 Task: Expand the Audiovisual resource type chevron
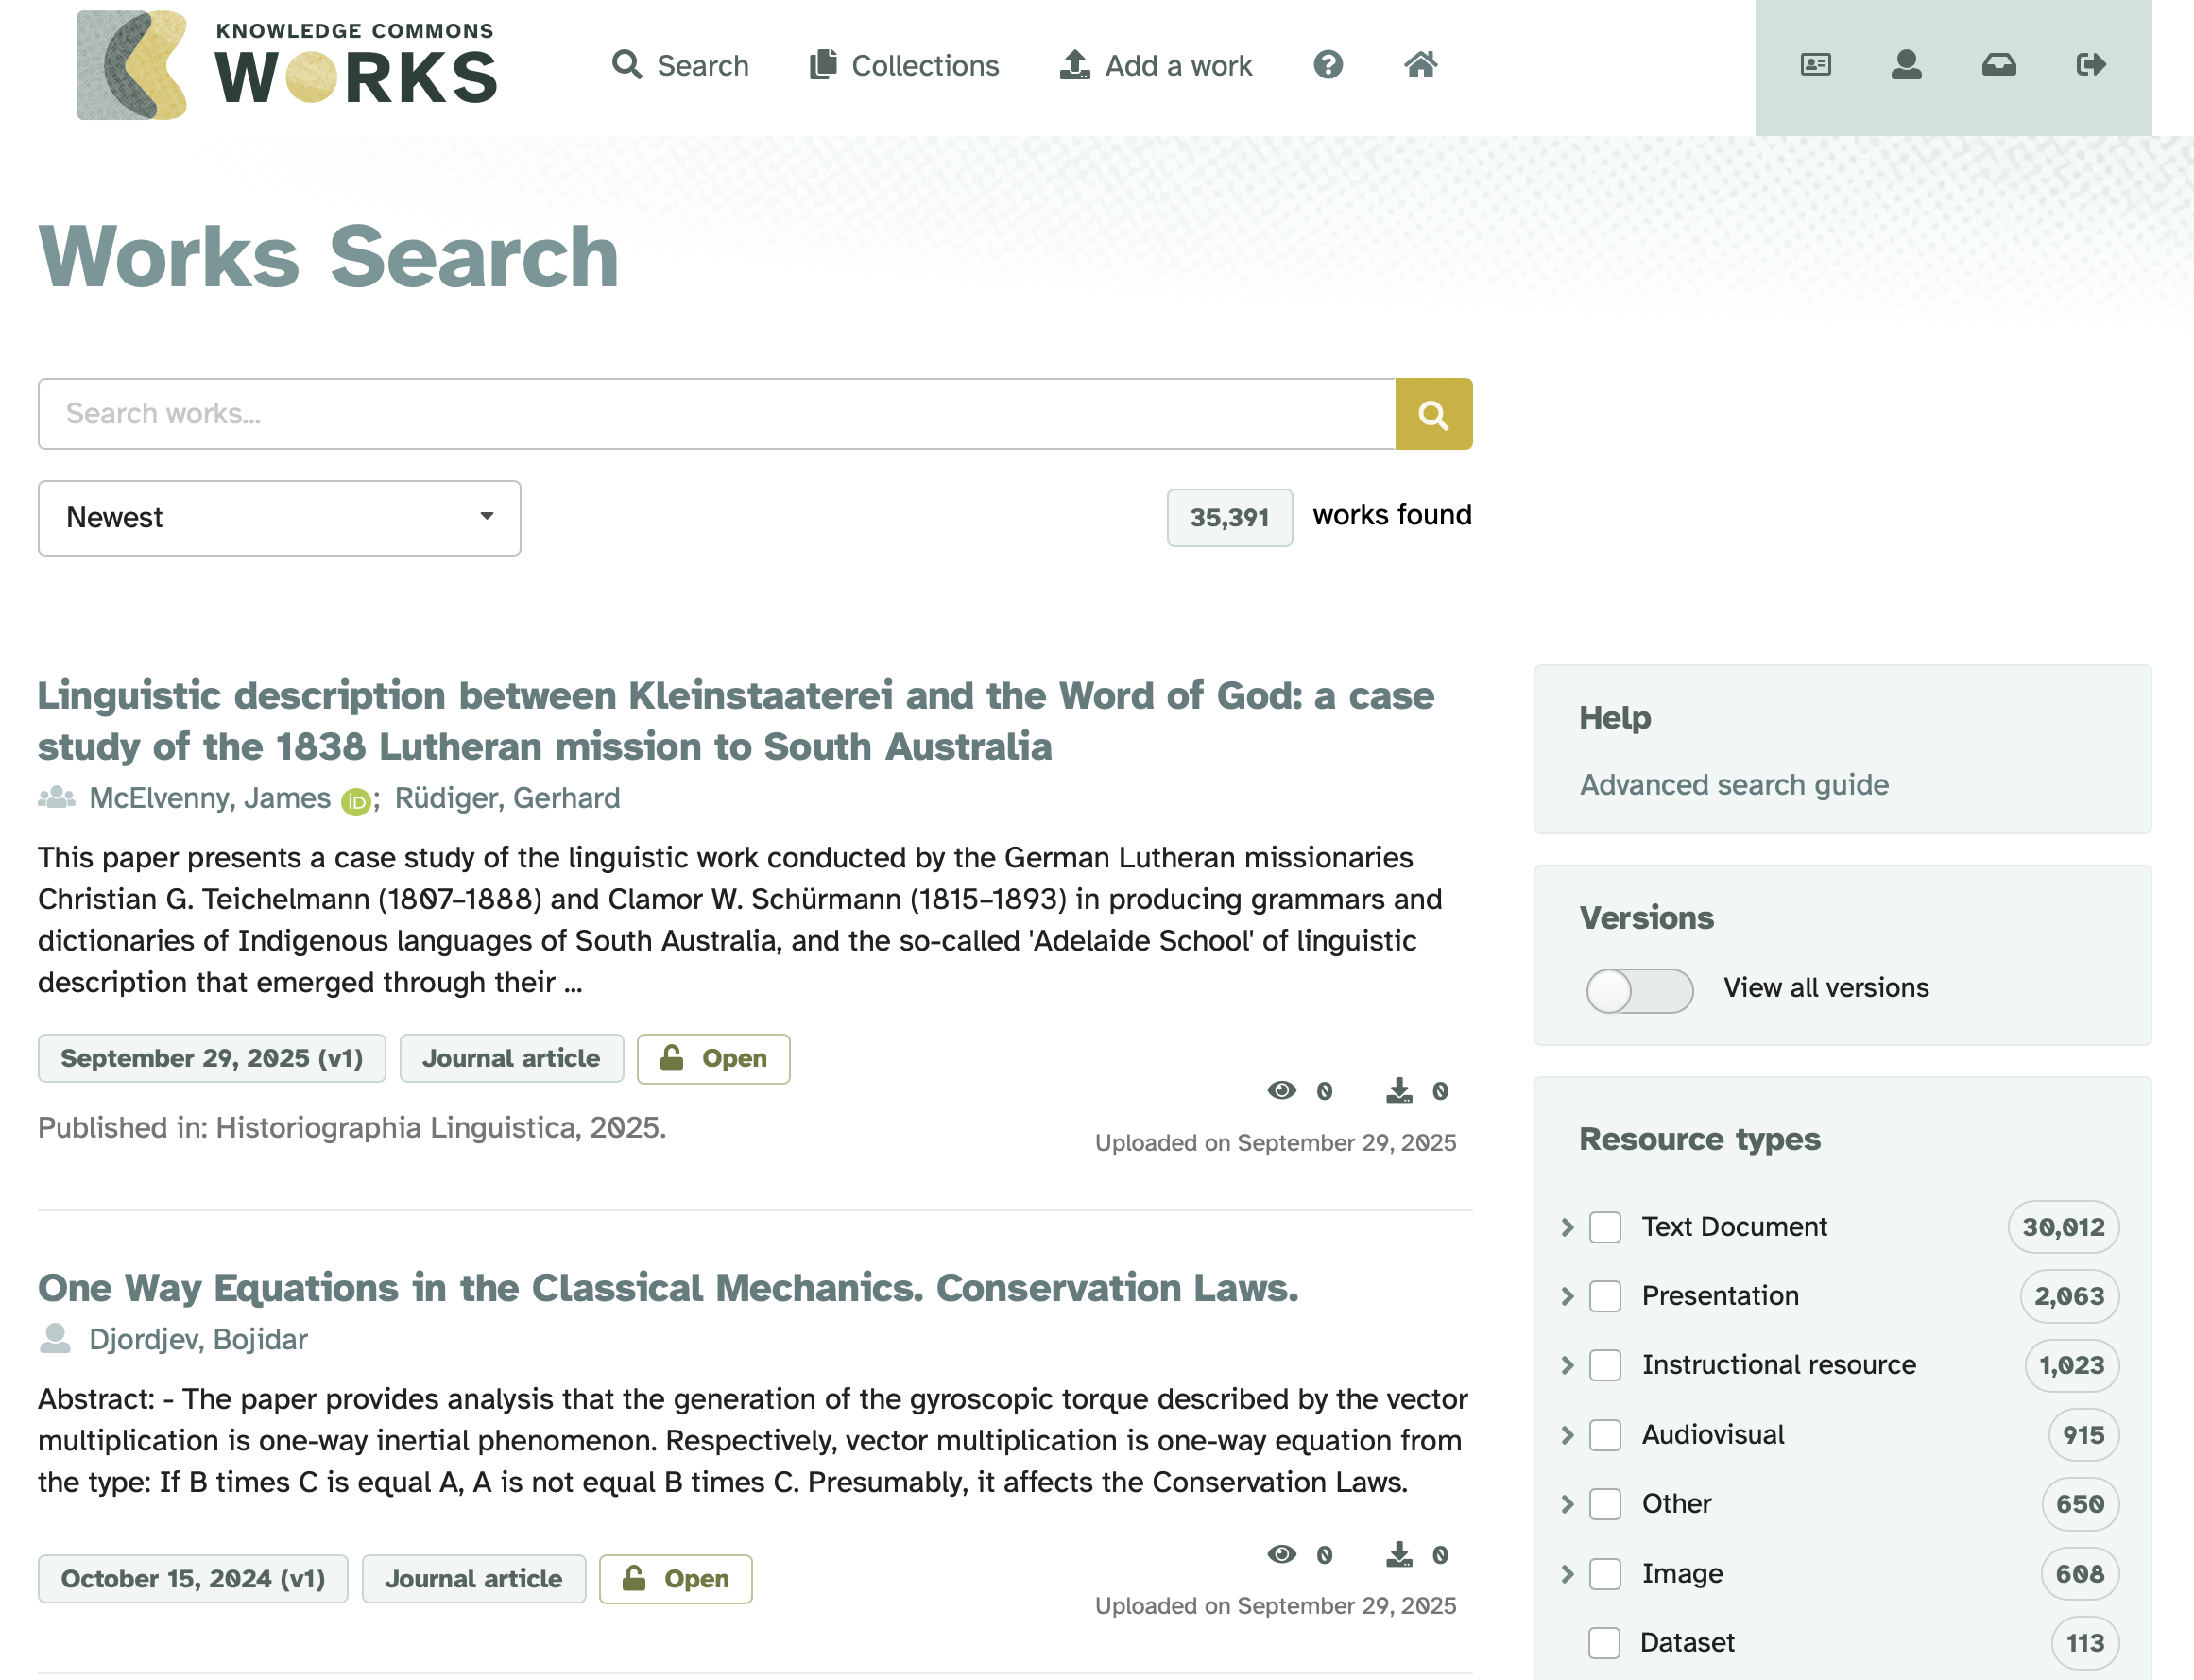tap(1567, 1435)
